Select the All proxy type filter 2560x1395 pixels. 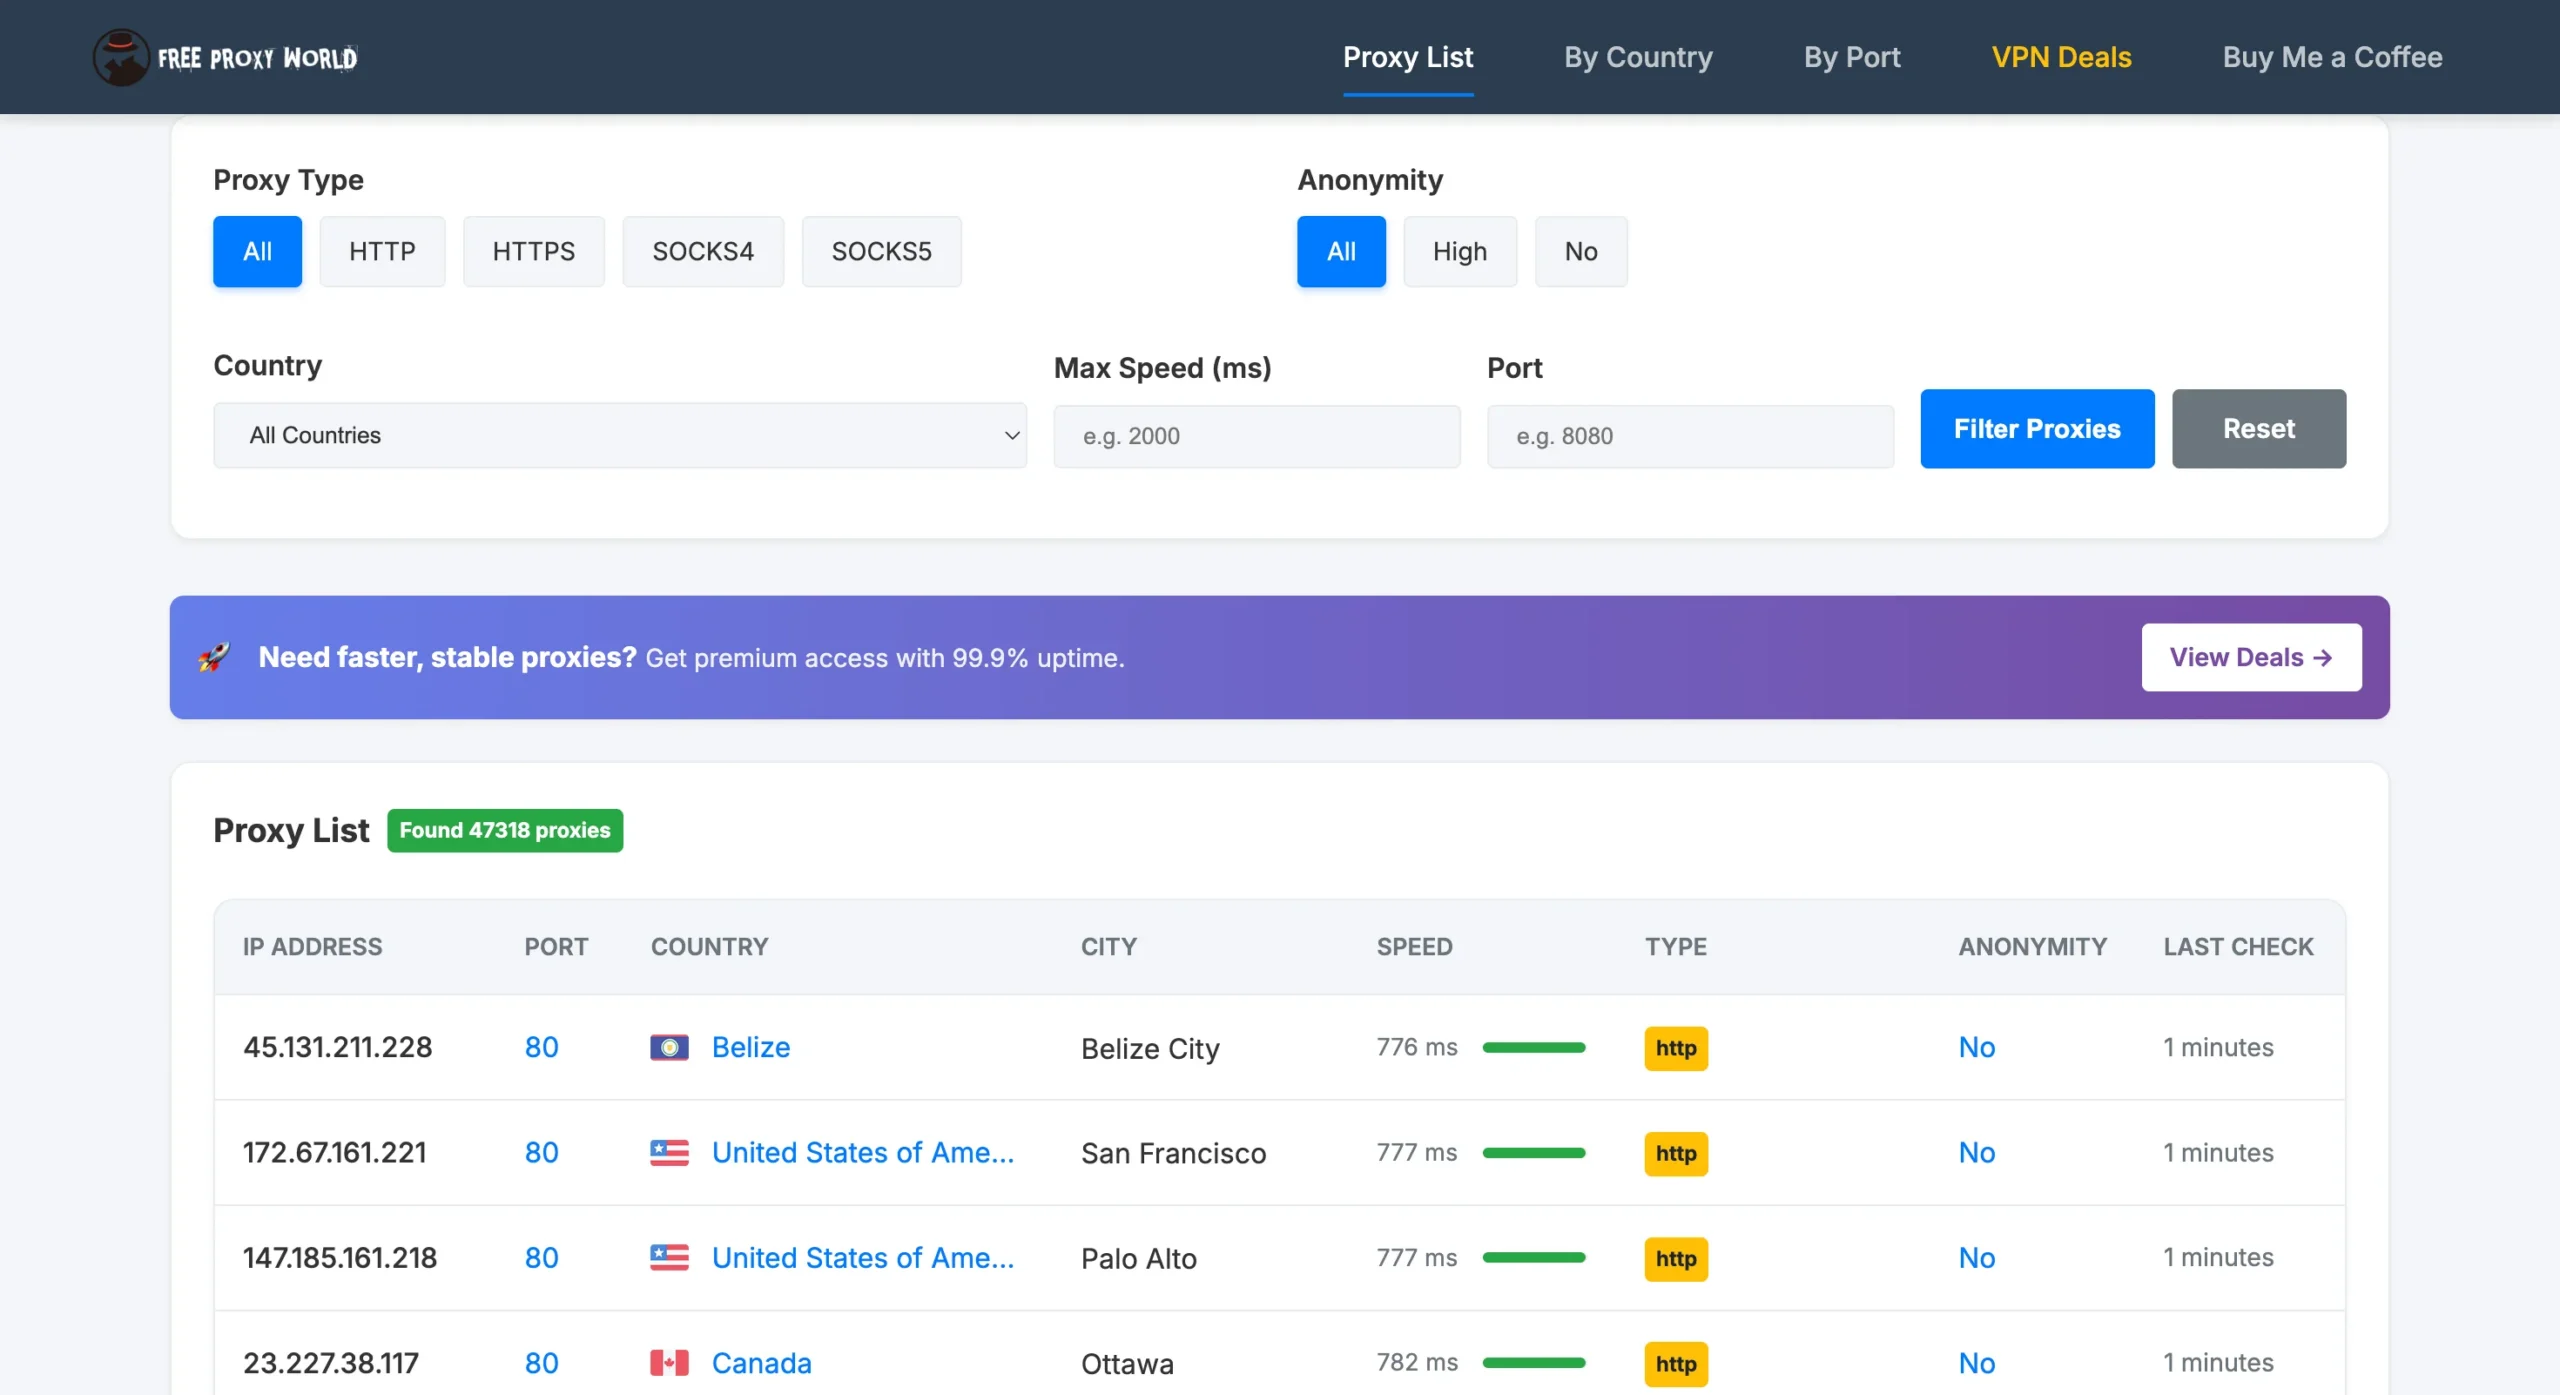pos(257,251)
